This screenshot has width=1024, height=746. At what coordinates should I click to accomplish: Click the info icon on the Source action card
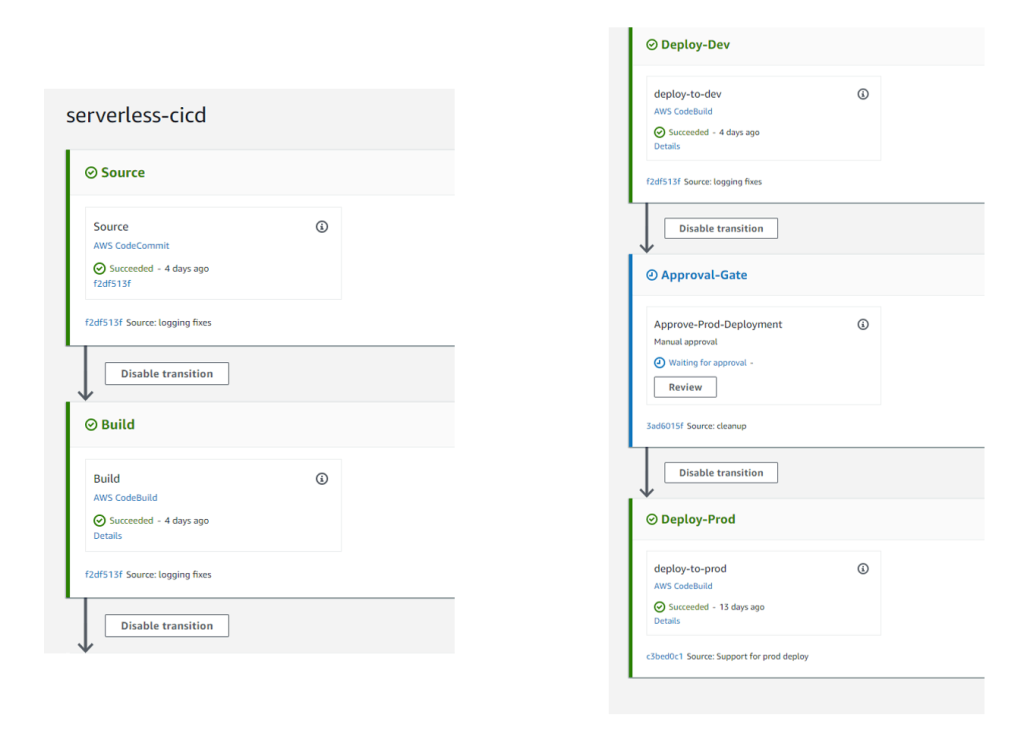[321, 227]
